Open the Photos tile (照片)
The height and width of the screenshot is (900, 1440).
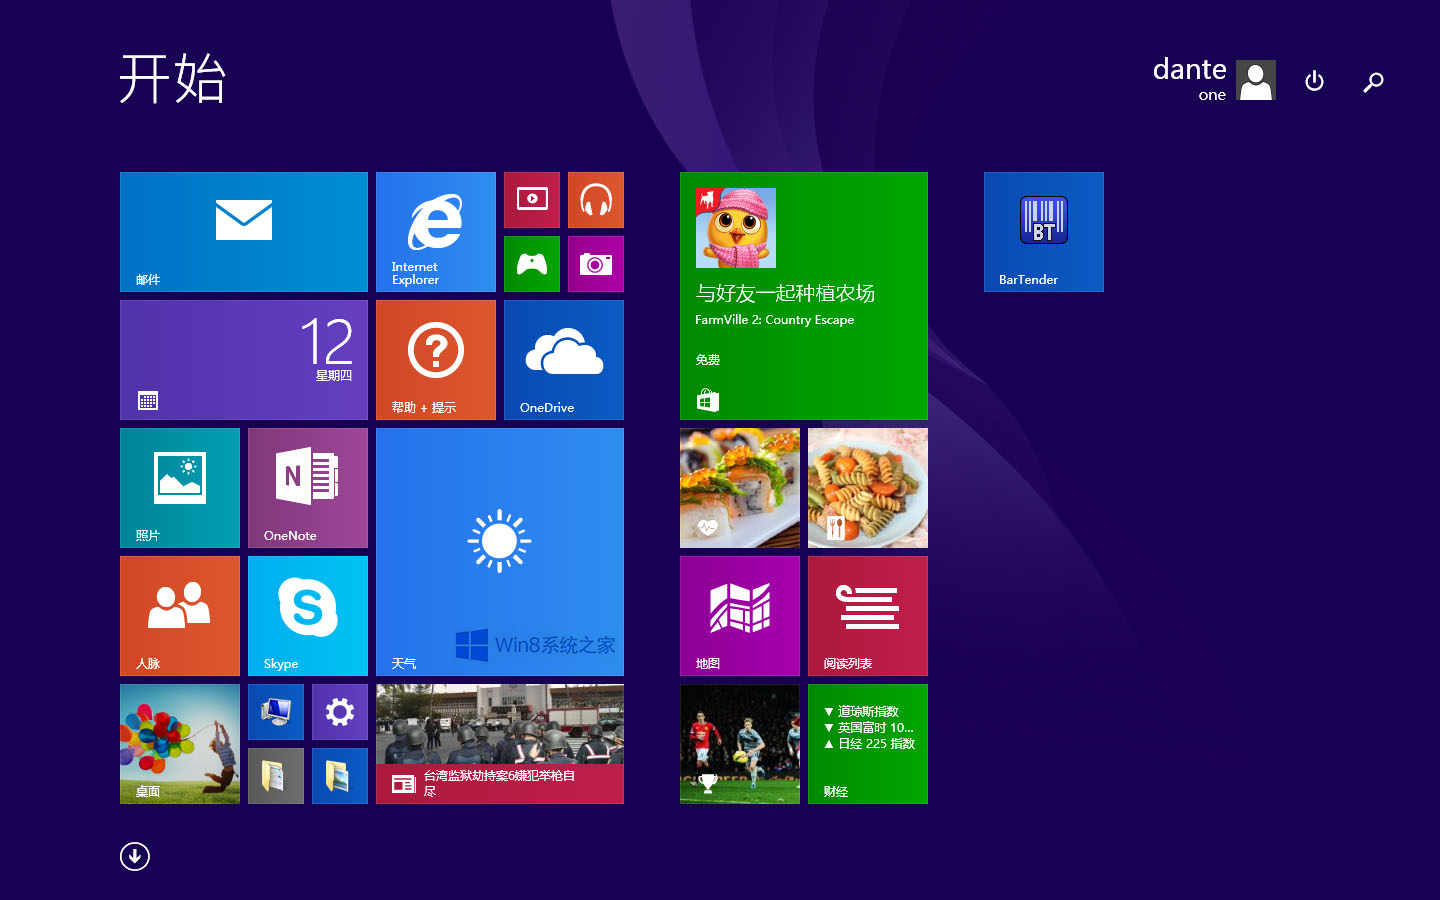[180, 488]
